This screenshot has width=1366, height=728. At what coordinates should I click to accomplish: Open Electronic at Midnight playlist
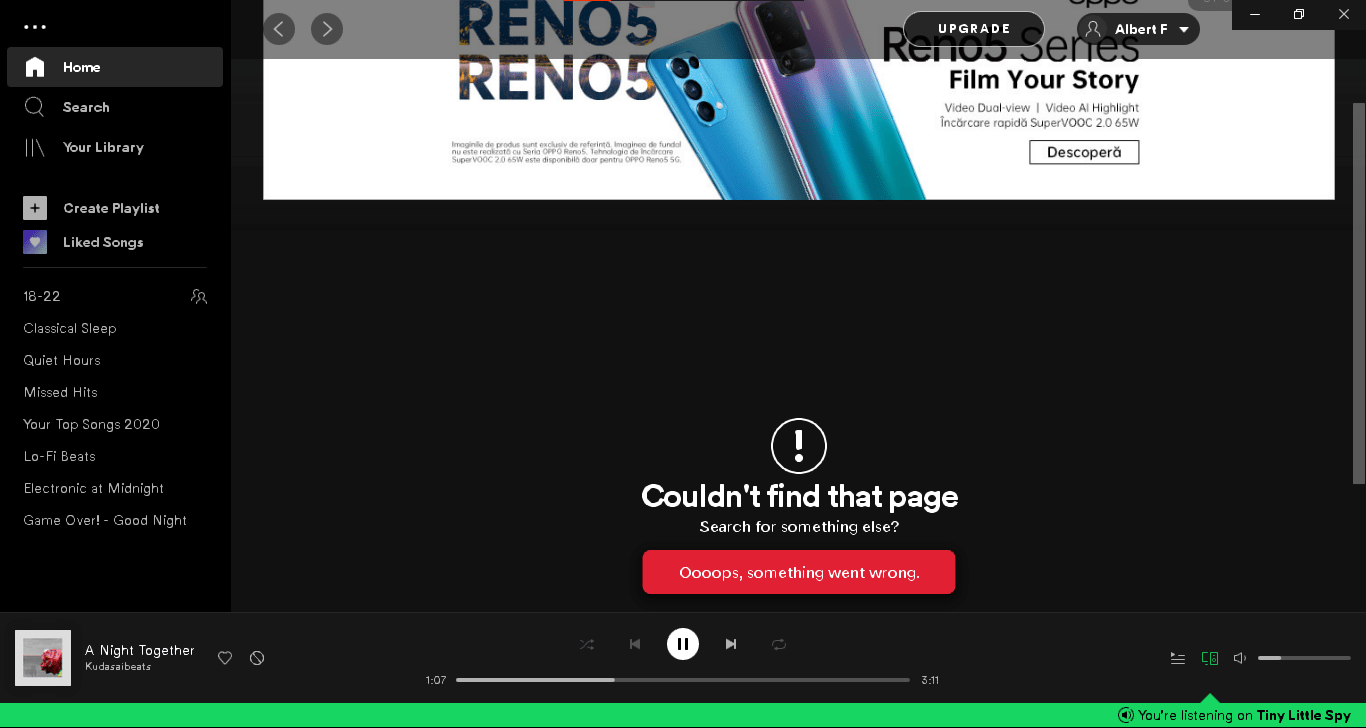point(94,488)
